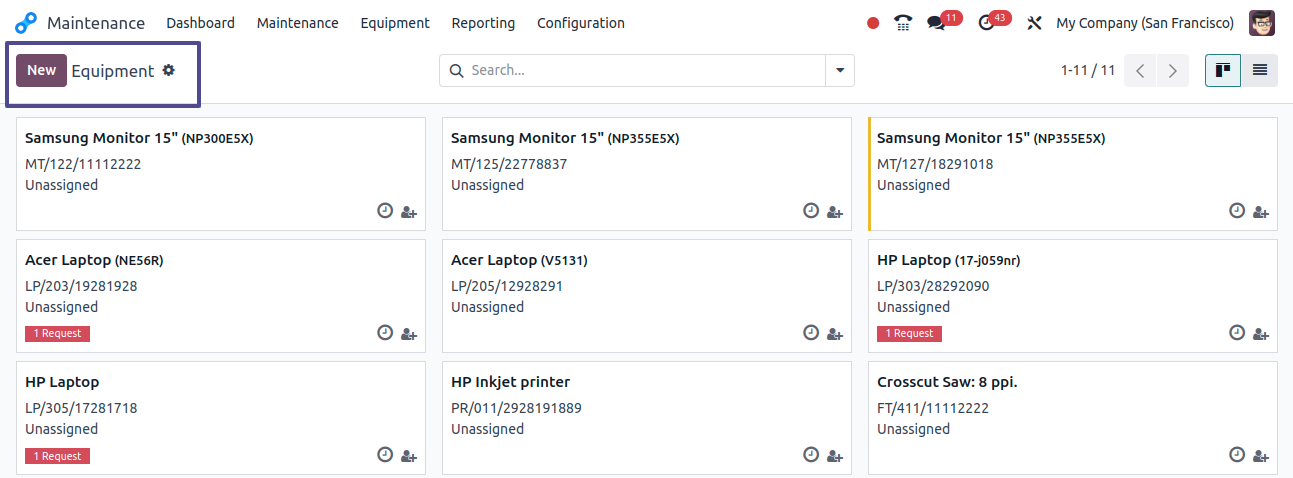Create a New equipment record

point(41,70)
